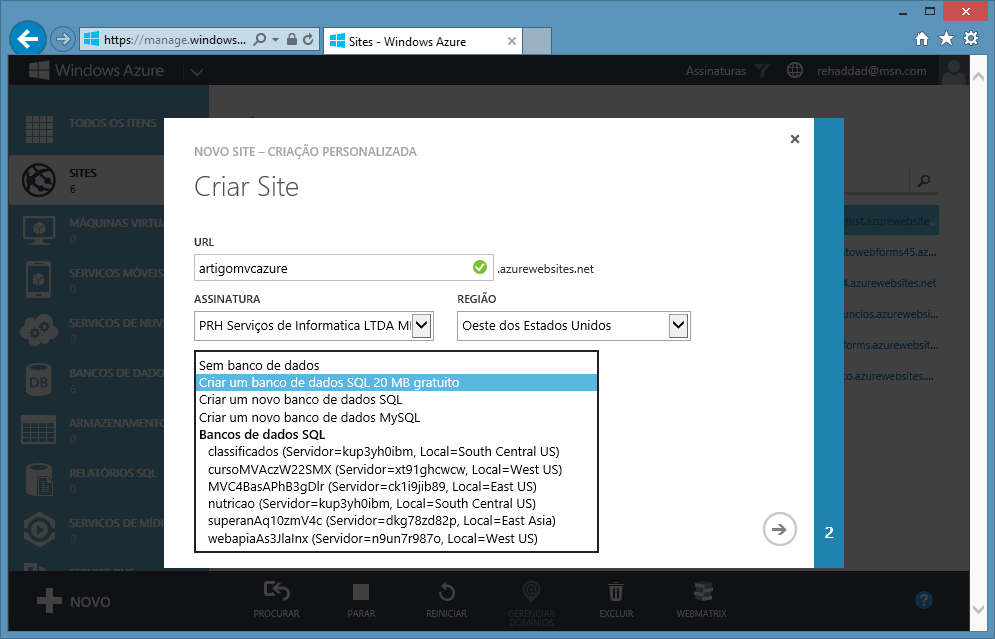Image resolution: width=995 pixels, height=639 pixels.
Task: Go to next step arrow button
Action: (779, 529)
